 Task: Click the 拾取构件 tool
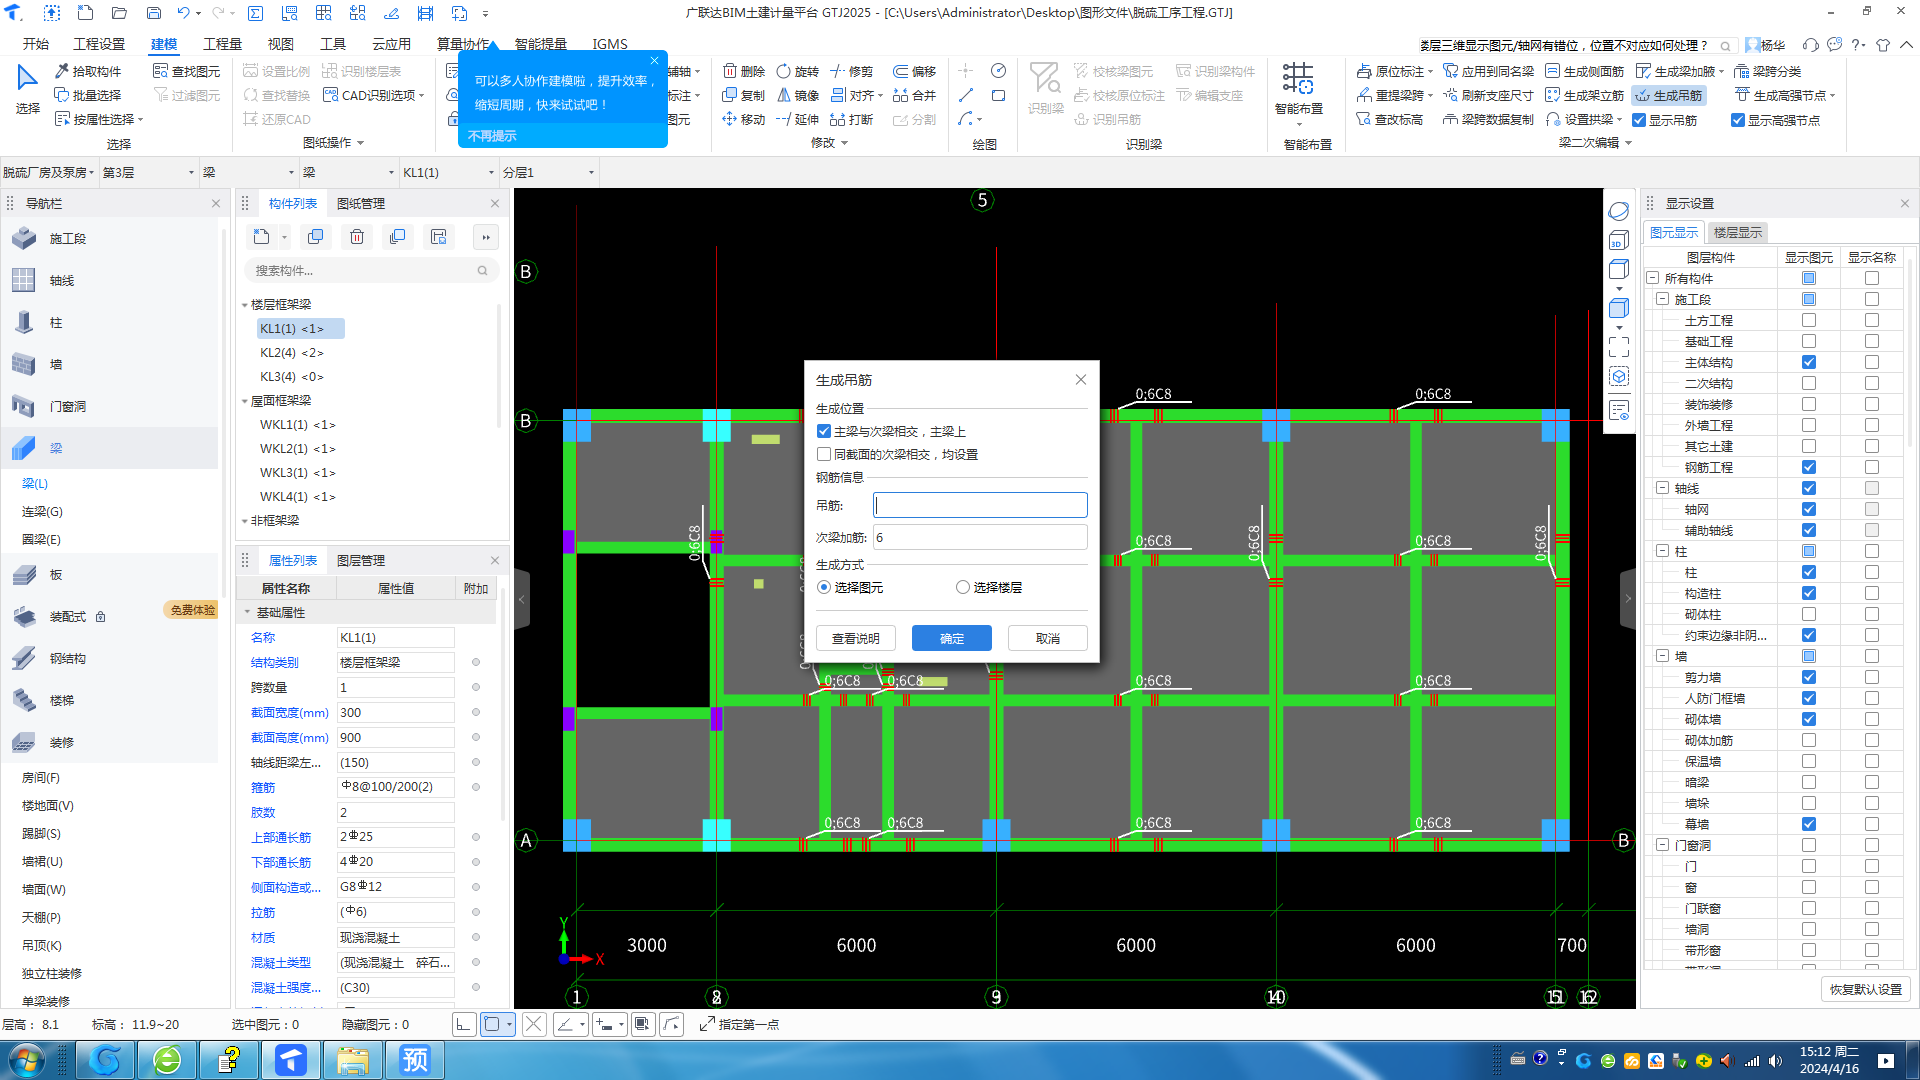(88, 71)
